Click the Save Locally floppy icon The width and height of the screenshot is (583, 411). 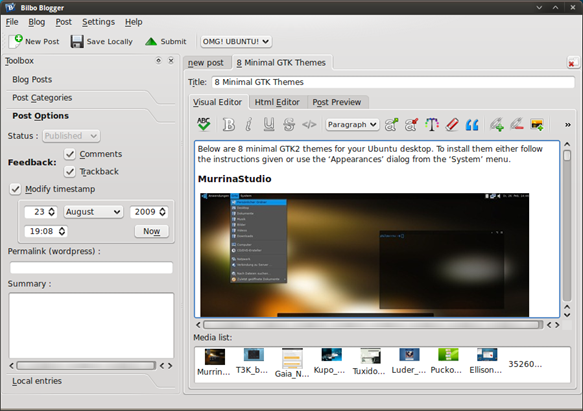tap(77, 42)
